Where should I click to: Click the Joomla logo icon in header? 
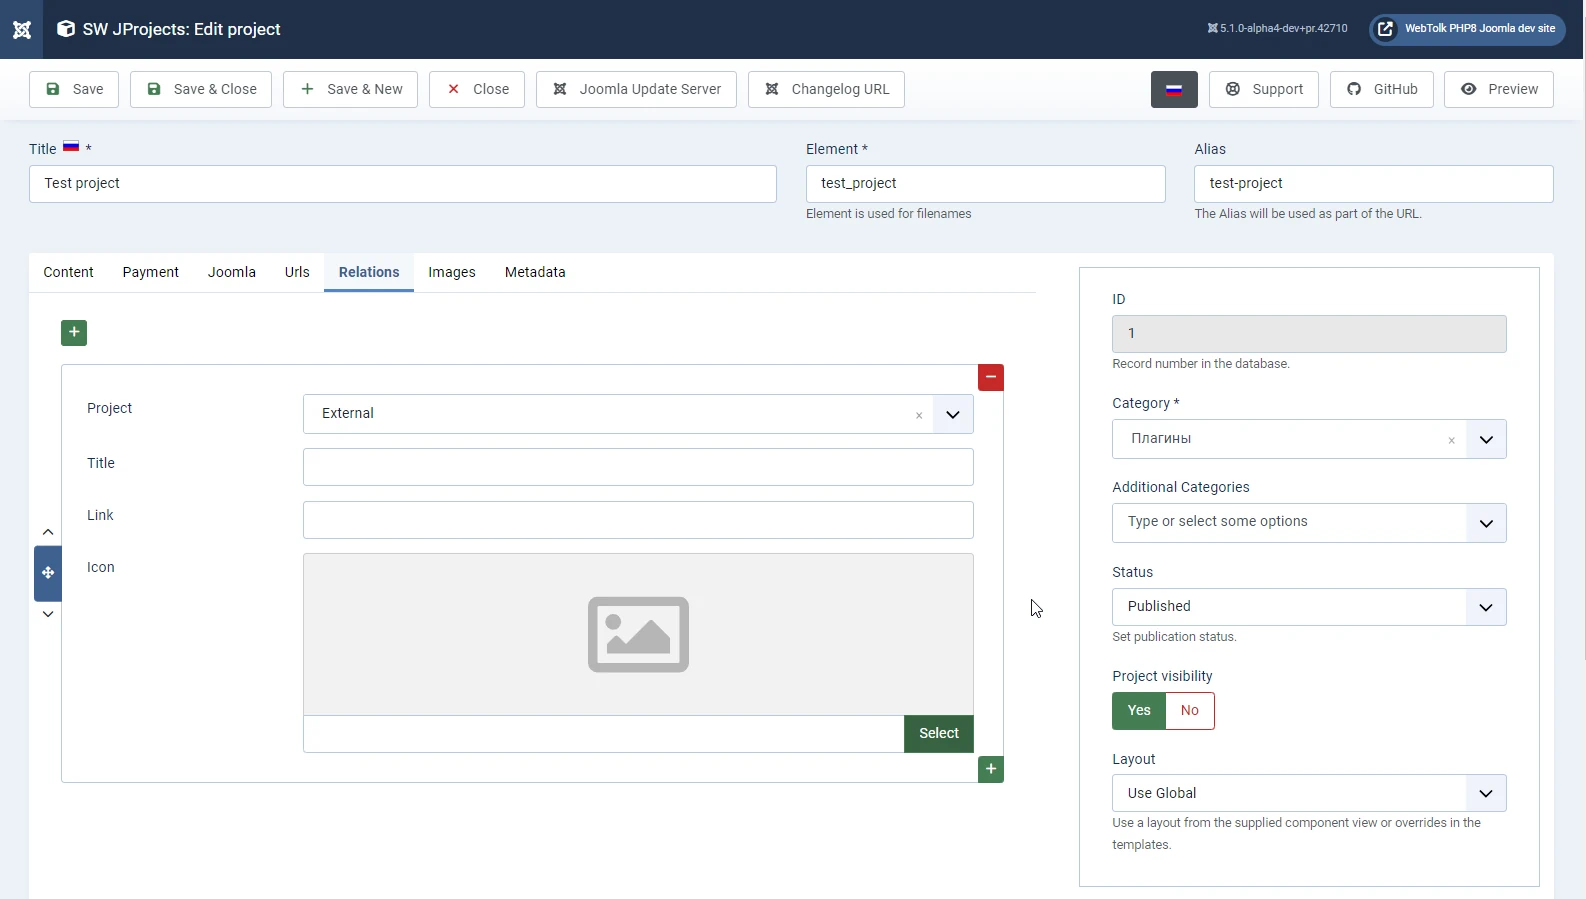(x=21, y=29)
